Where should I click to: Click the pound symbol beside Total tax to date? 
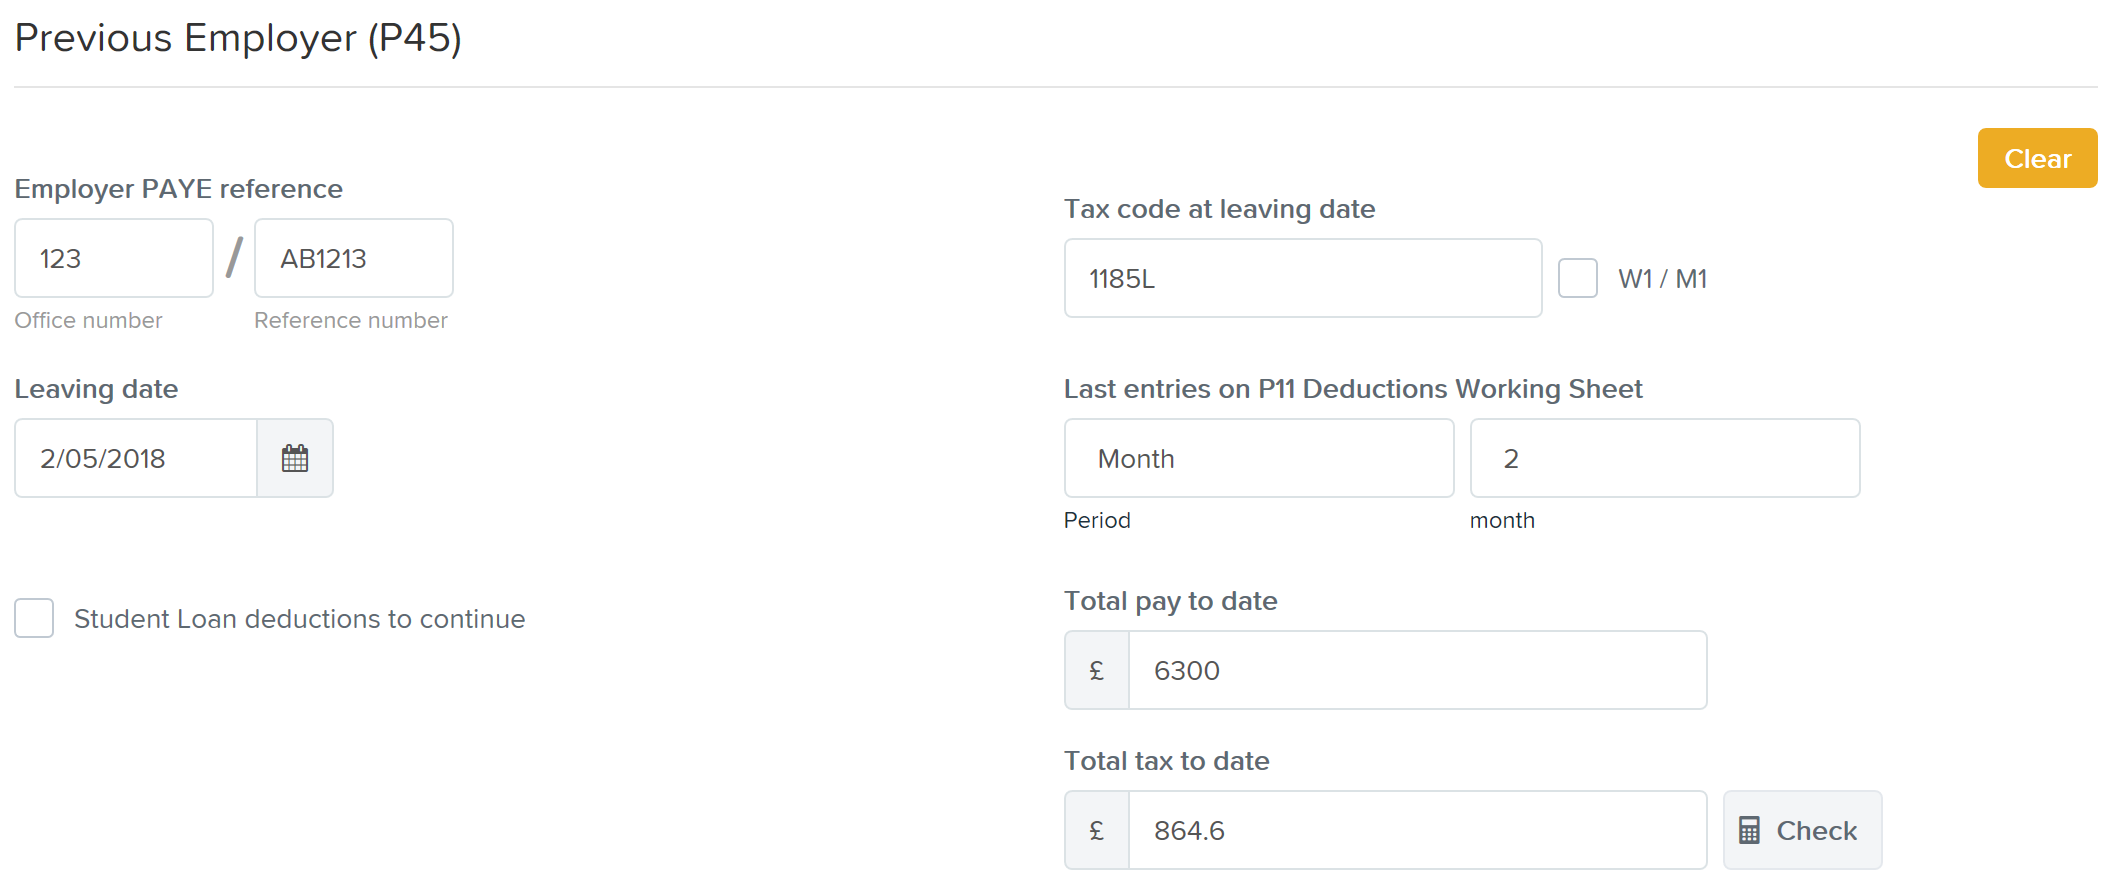tap(1096, 829)
